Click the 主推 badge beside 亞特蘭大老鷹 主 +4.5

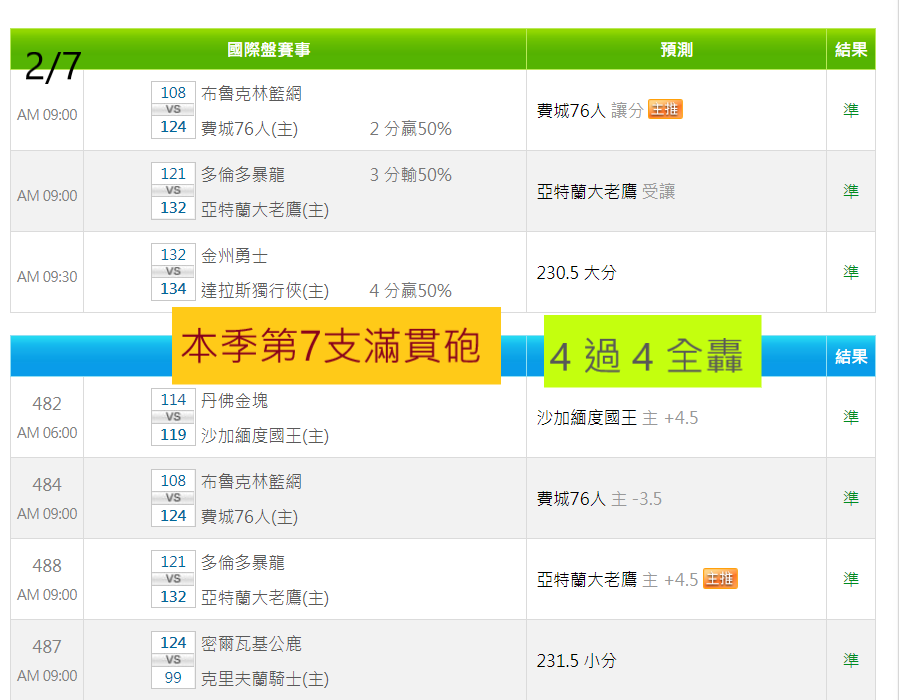pos(720,579)
